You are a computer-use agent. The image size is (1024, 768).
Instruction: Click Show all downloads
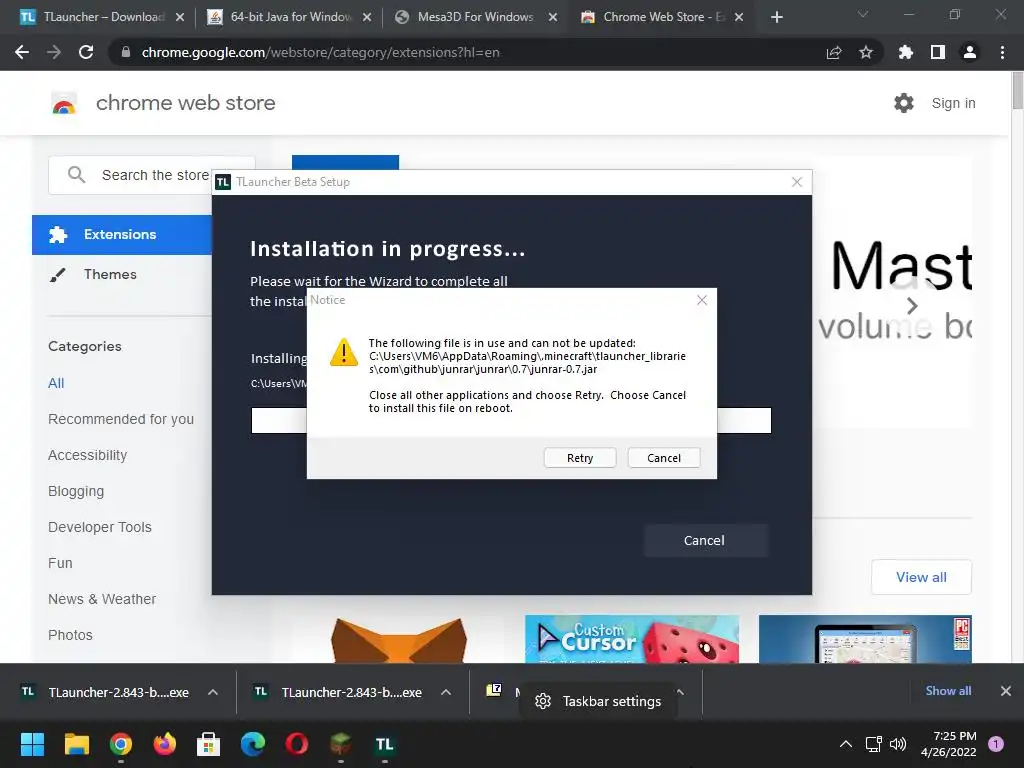(x=948, y=691)
